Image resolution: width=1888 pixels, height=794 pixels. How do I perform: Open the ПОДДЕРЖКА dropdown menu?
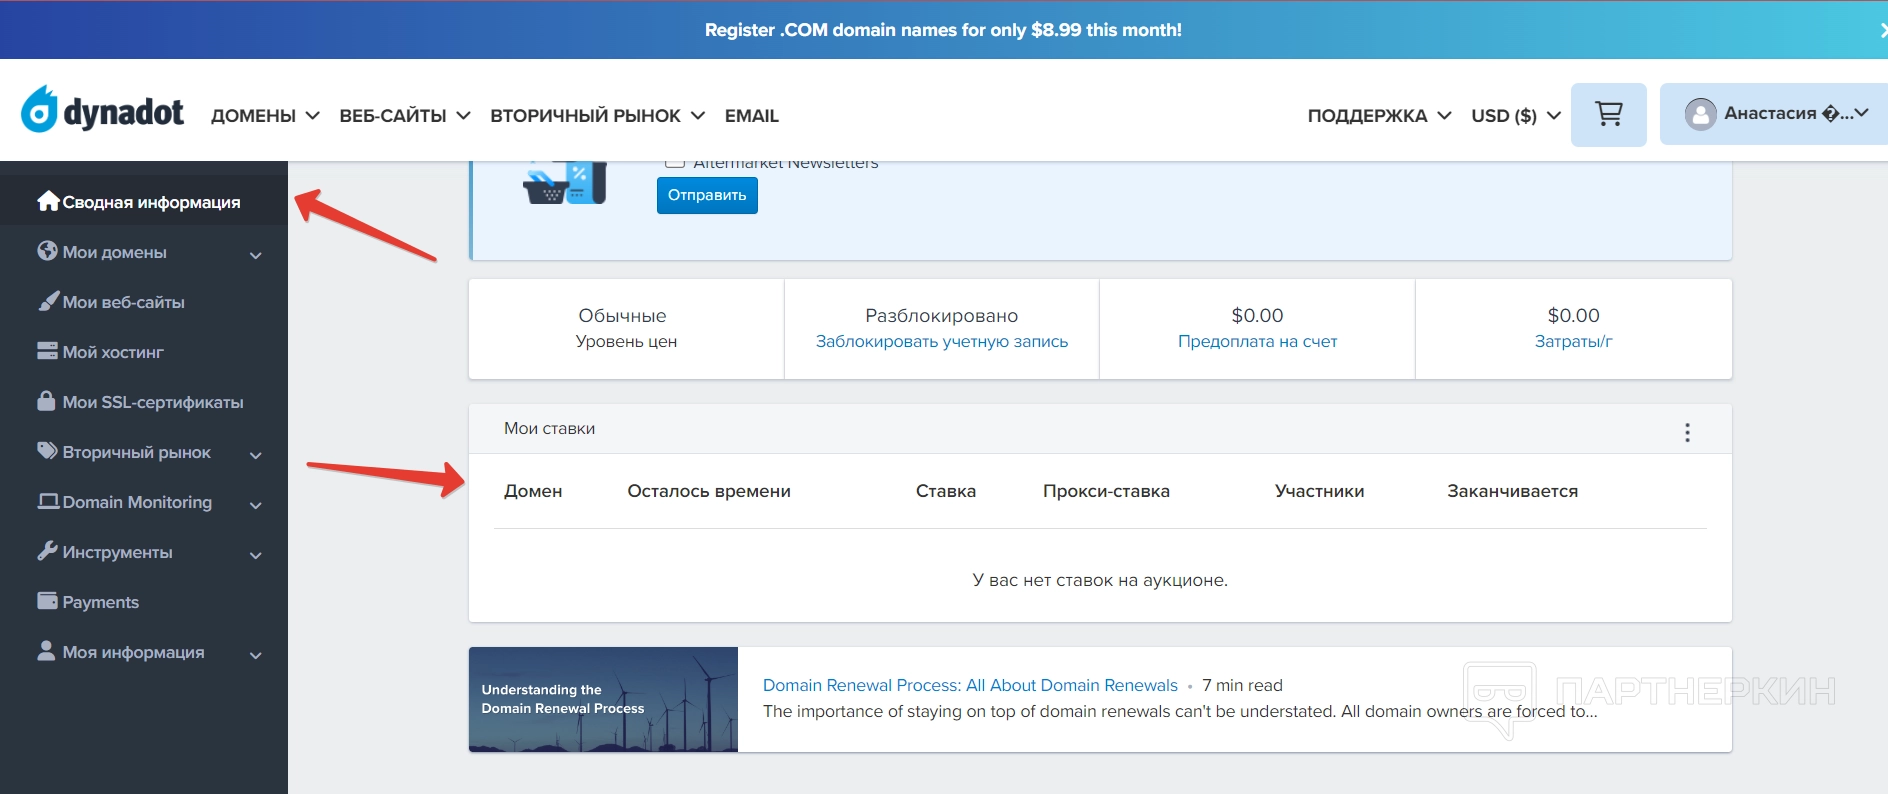[x=1379, y=116]
